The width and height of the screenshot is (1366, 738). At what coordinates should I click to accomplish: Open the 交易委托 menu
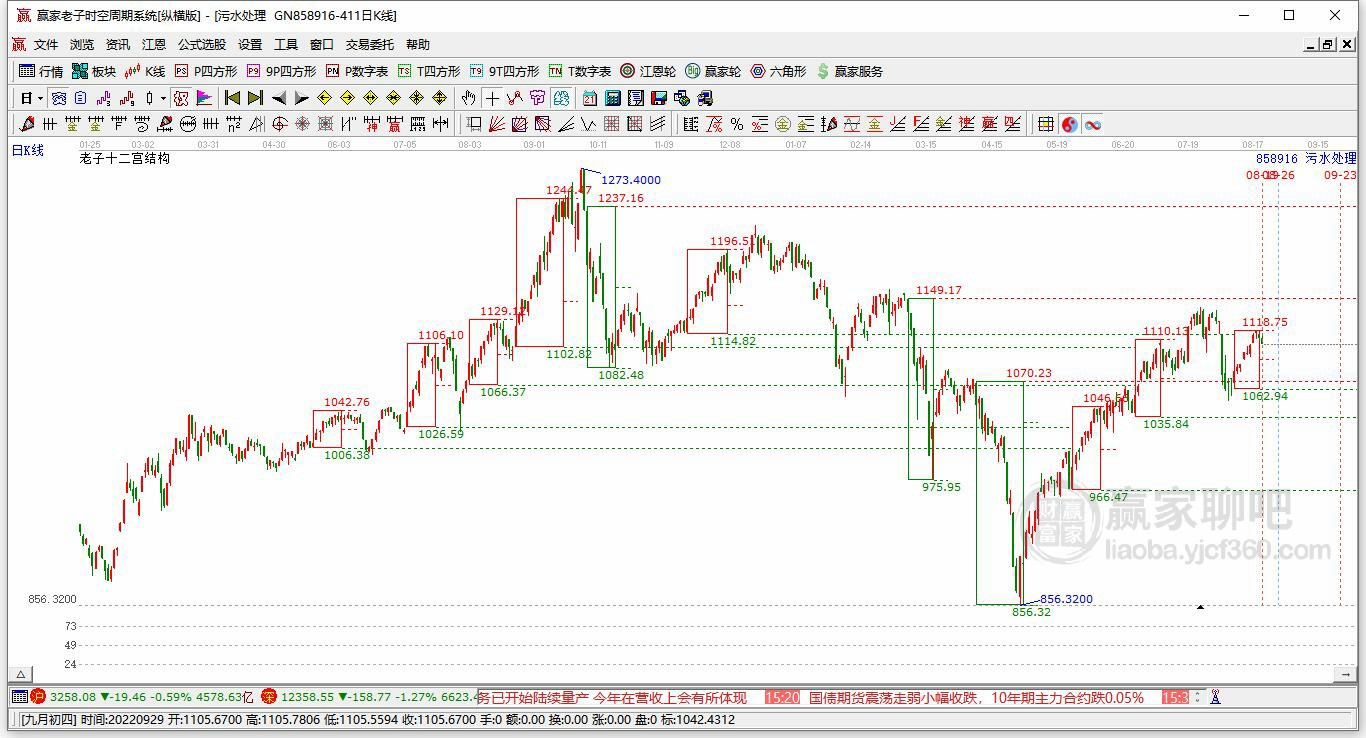[x=370, y=45]
